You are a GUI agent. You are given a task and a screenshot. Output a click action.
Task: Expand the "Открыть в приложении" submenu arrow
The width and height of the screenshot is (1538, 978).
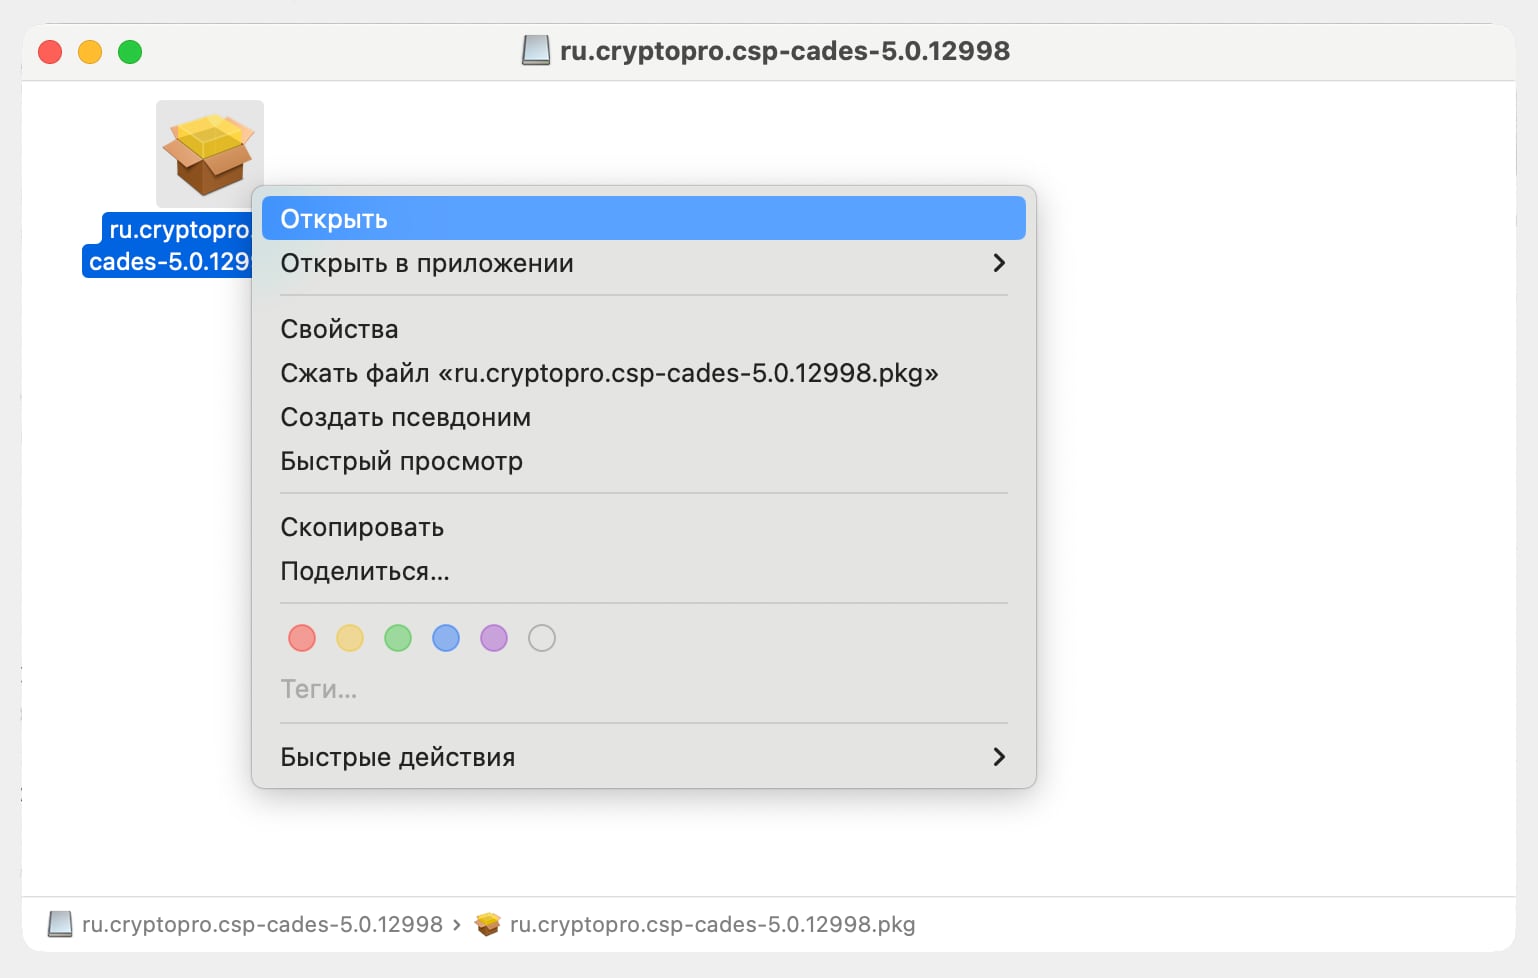click(x=998, y=263)
